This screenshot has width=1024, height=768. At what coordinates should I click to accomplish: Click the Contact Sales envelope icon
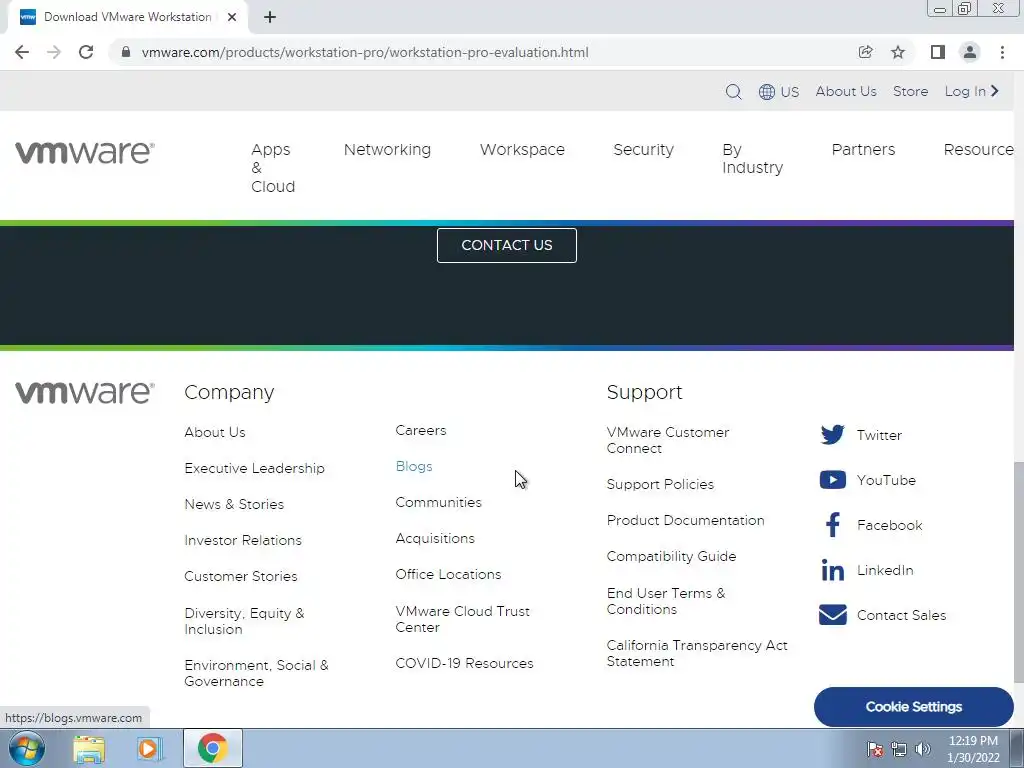click(x=833, y=615)
